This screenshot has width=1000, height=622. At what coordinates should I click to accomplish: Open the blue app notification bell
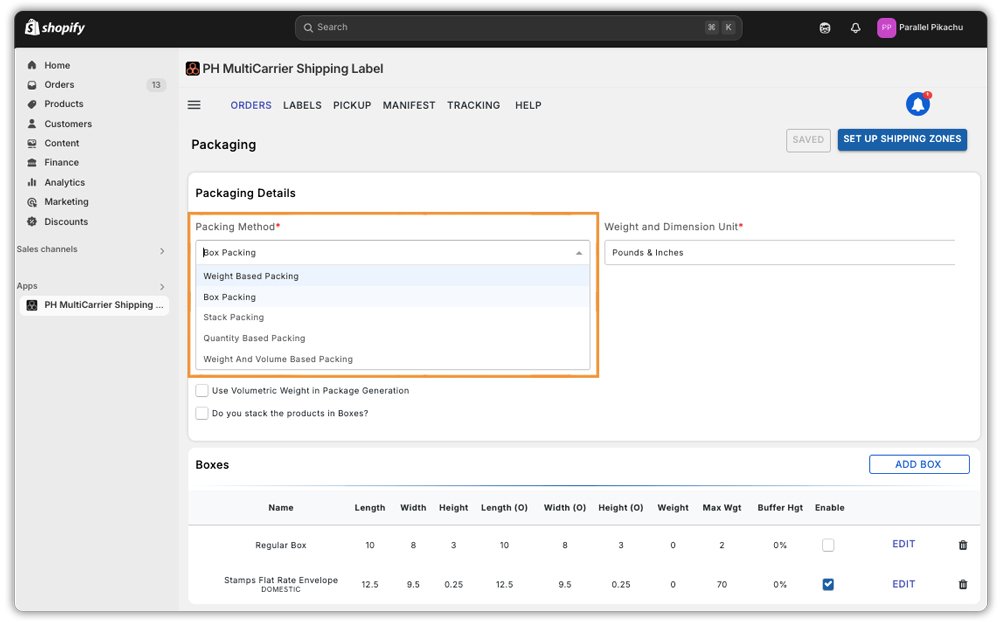918,104
